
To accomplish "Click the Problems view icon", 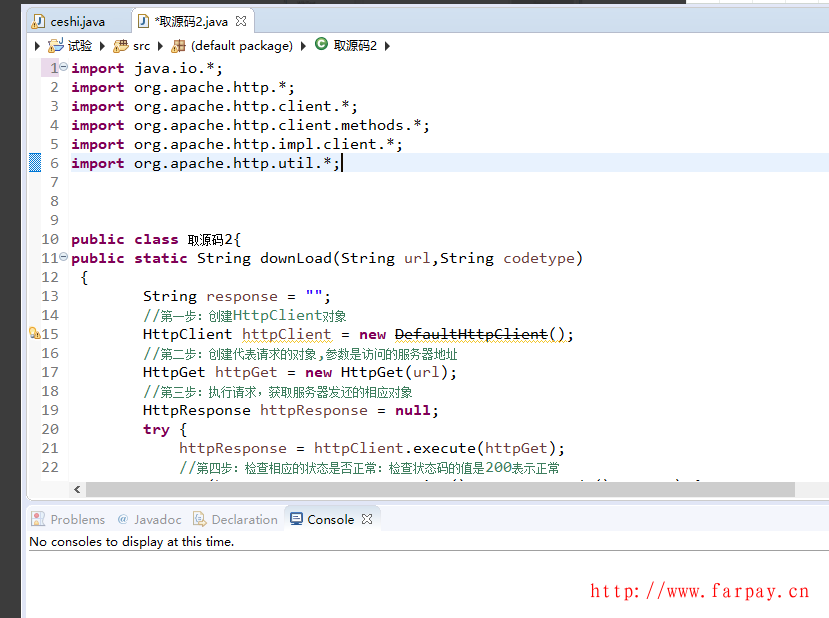I will (38, 519).
